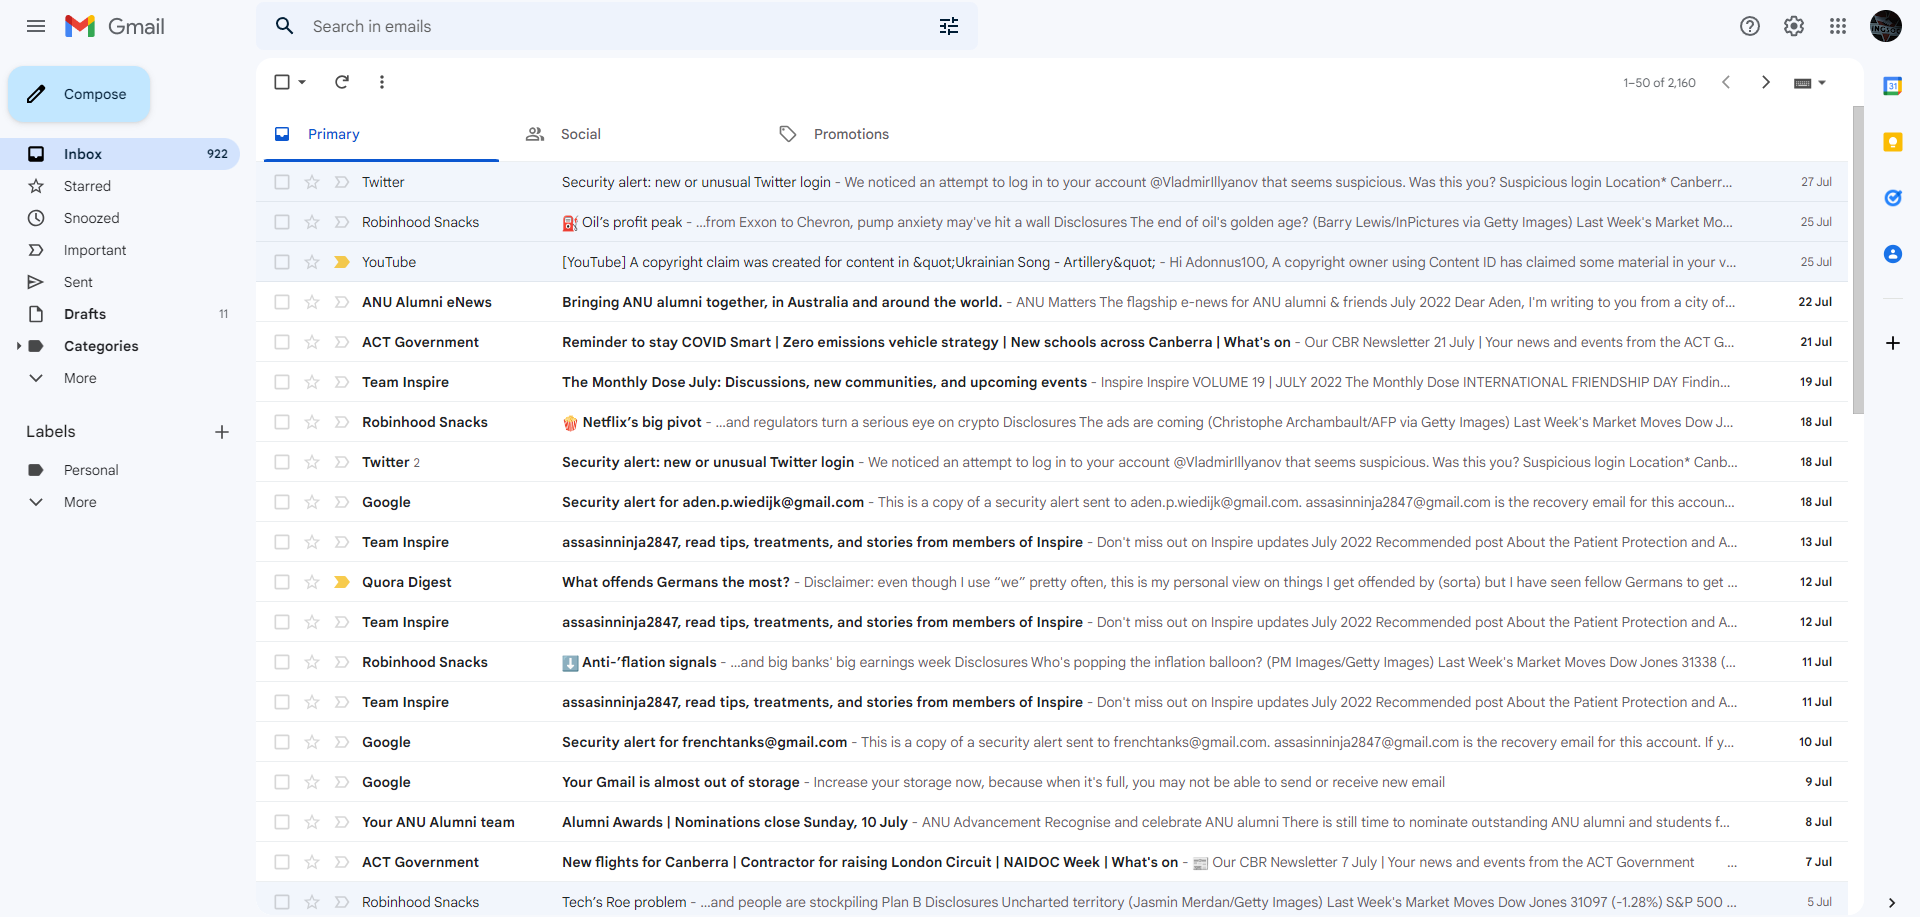Select the YouTube email checkbox
The image size is (1920, 917).
282,262
